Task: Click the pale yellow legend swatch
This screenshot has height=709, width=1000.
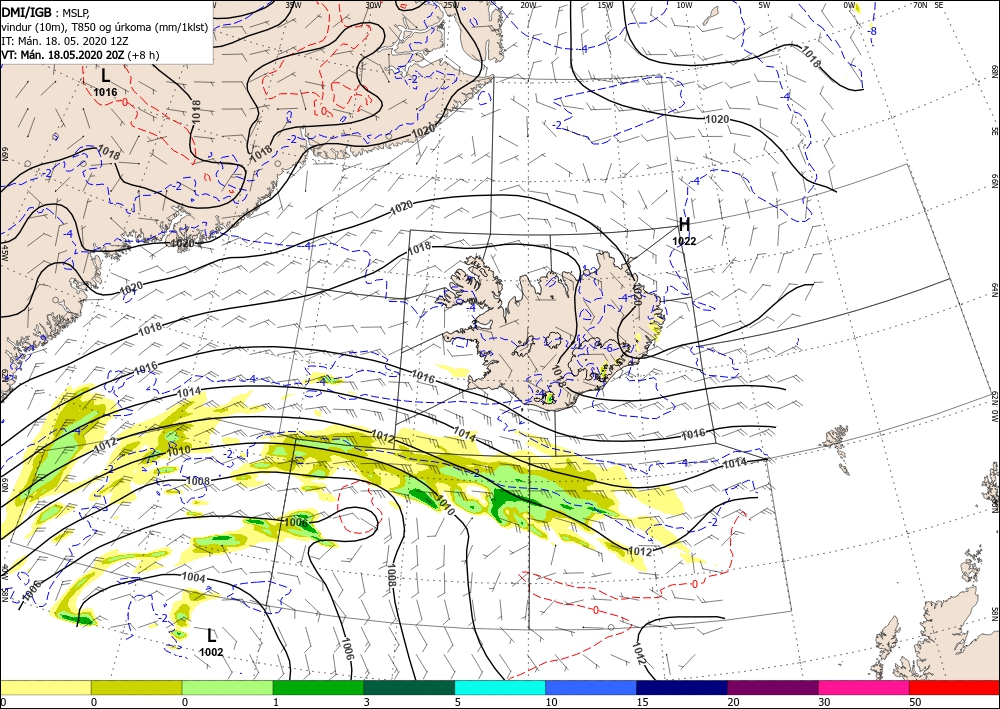Action: pyautogui.click(x=45, y=687)
